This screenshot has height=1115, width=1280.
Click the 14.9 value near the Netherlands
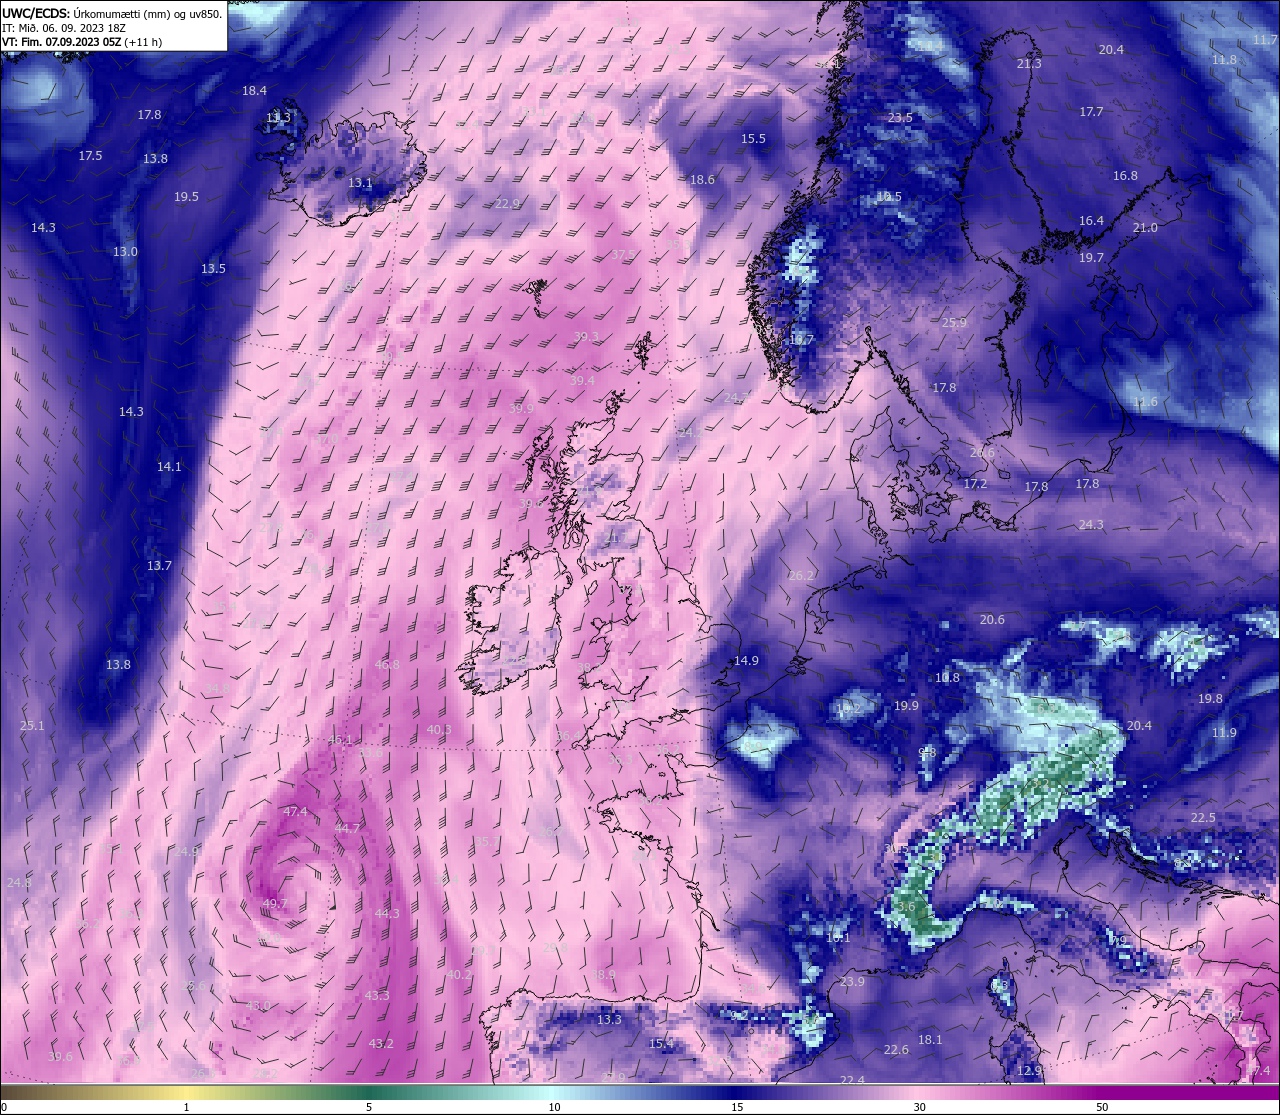(x=746, y=660)
